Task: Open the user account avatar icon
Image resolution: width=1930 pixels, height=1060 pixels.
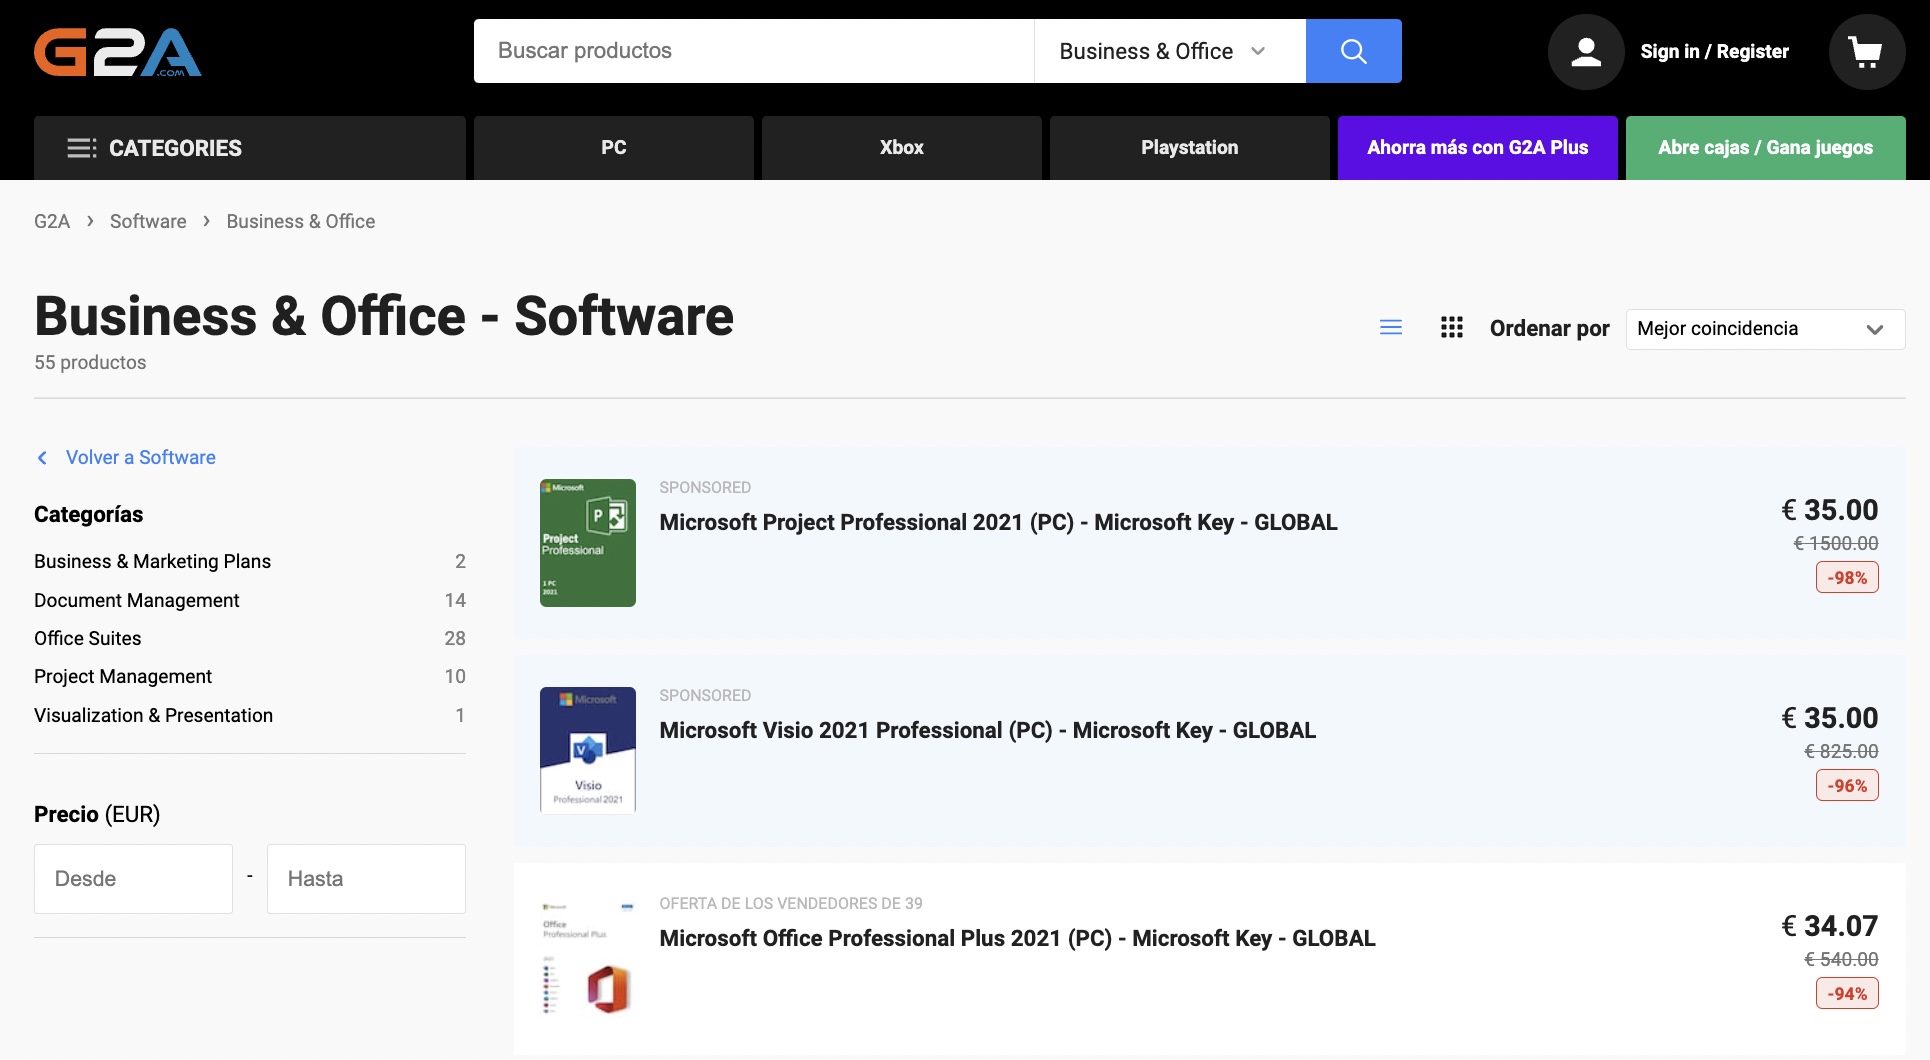Action: pyautogui.click(x=1586, y=52)
